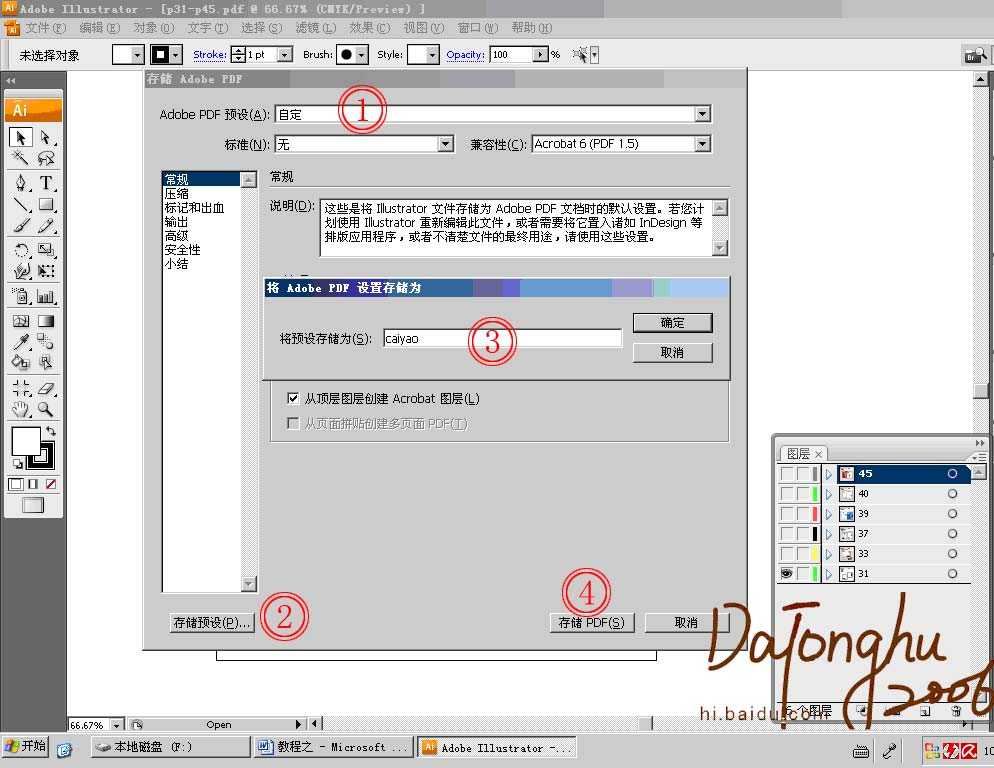Open the 兼容性 Acrobat 6 dropdown
This screenshot has height=768, width=994.
(x=702, y=144)
